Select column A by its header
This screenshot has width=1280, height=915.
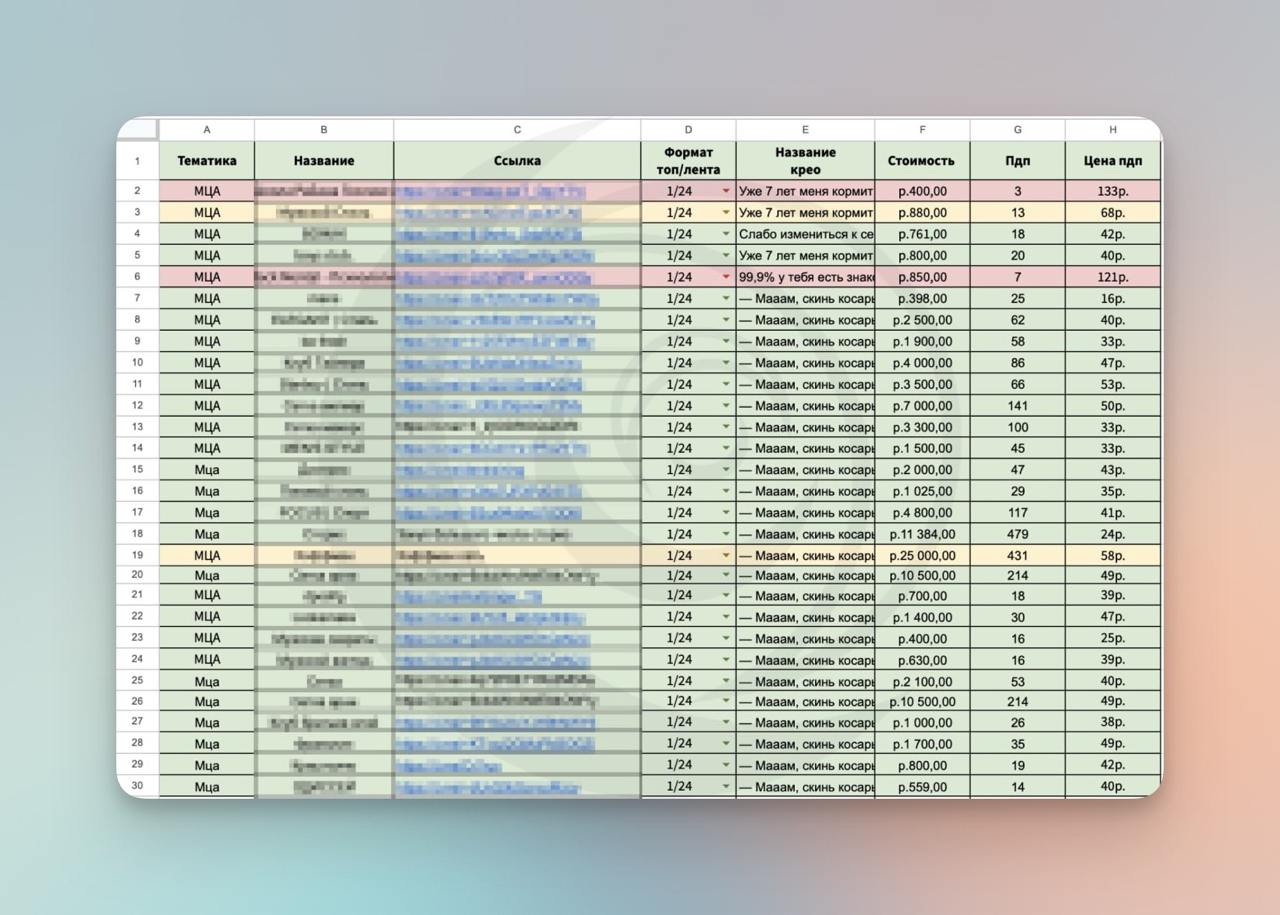[207, 130]
